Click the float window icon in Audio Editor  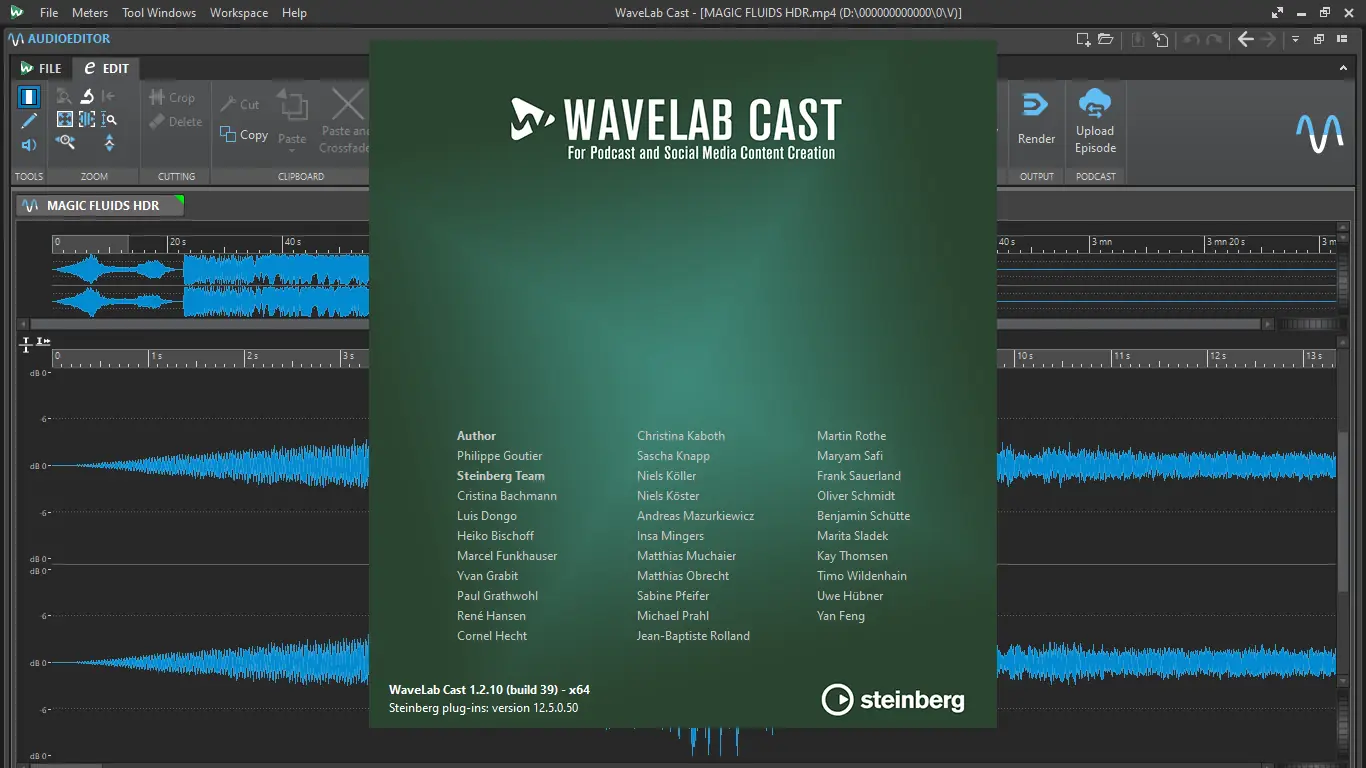pos(1319,40)
